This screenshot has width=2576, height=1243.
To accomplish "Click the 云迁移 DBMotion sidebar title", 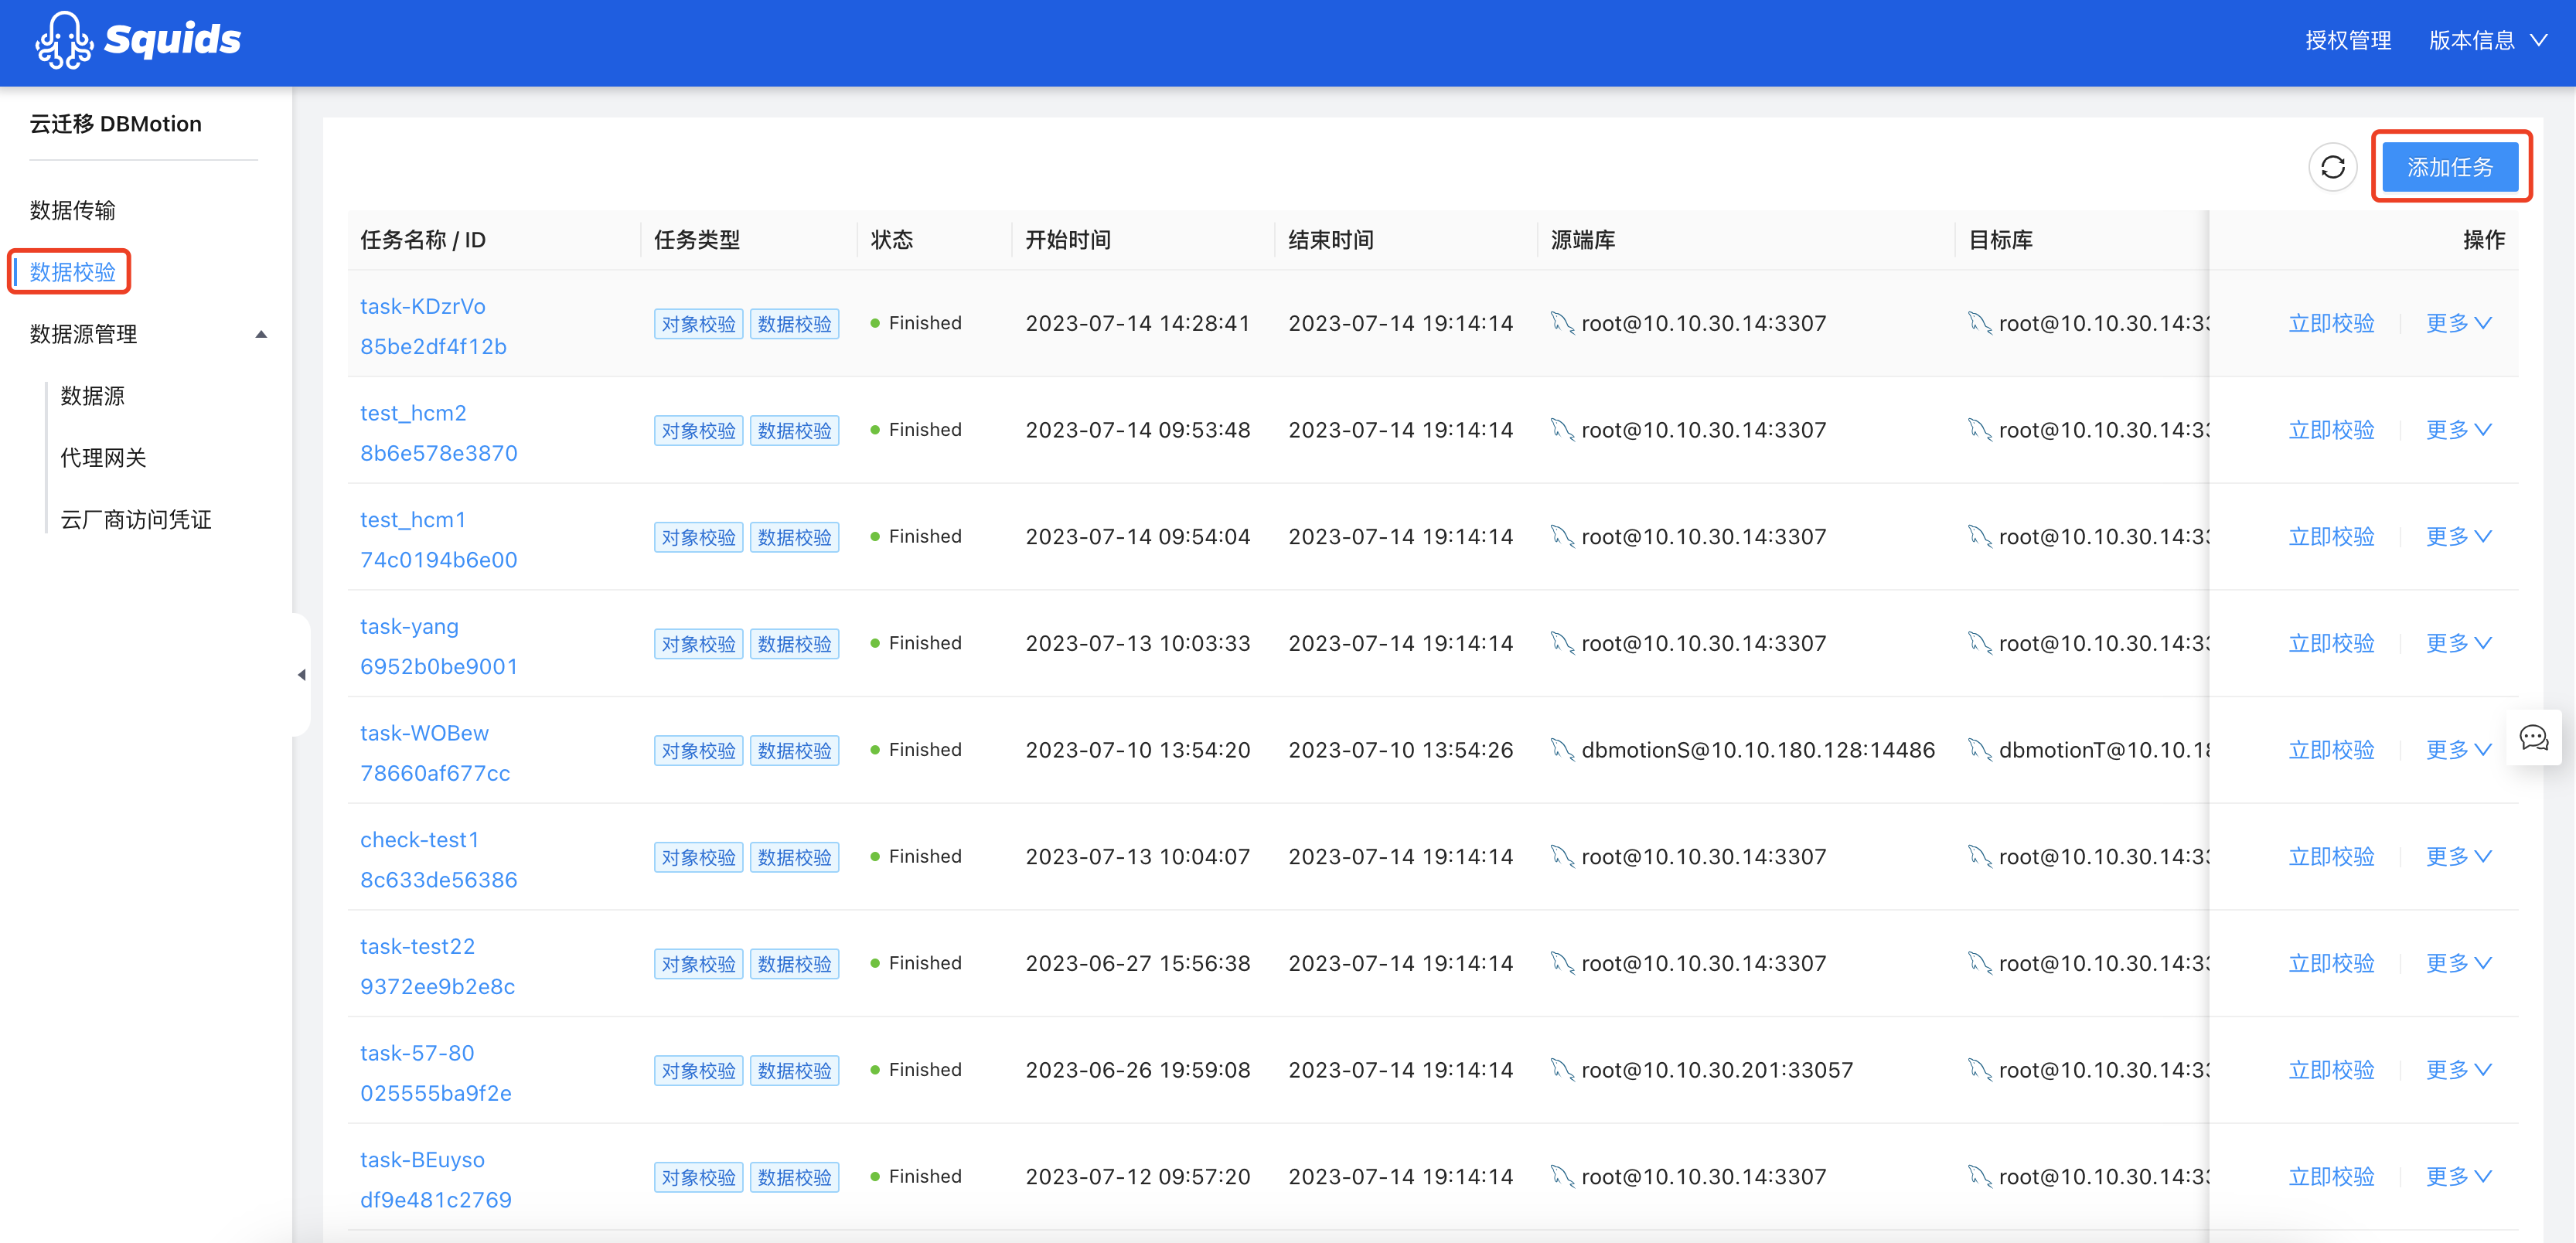I will (116, 124).
